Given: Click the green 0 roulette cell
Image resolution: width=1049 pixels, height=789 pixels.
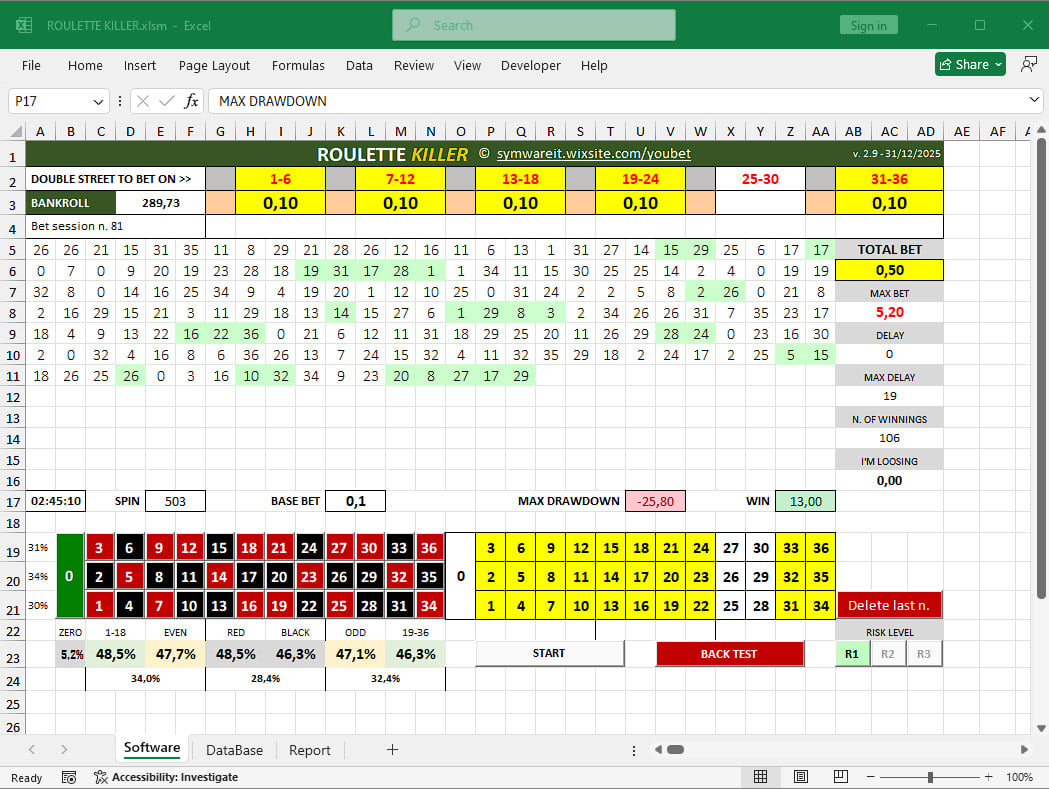Looking at the screenshot, I should coord(70,576).
